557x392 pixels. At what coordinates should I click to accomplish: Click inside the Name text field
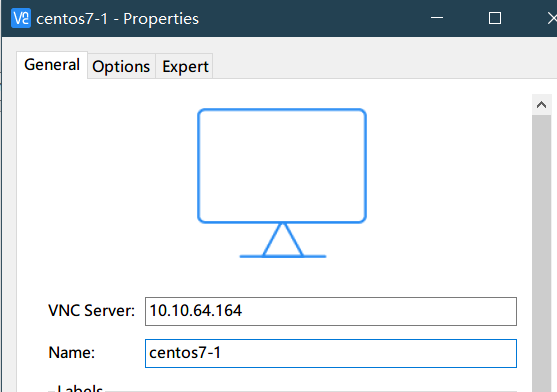[x=331, y=353]
